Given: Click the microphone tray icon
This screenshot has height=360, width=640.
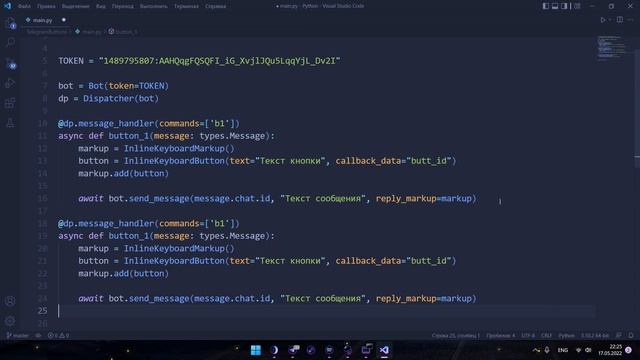Looking at the screenshot, I should click(547, 350).
